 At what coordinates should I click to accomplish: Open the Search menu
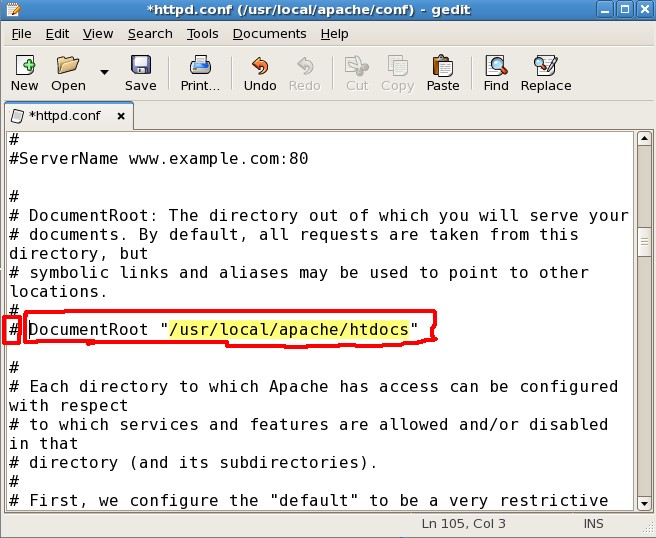(x=150, y=33)
